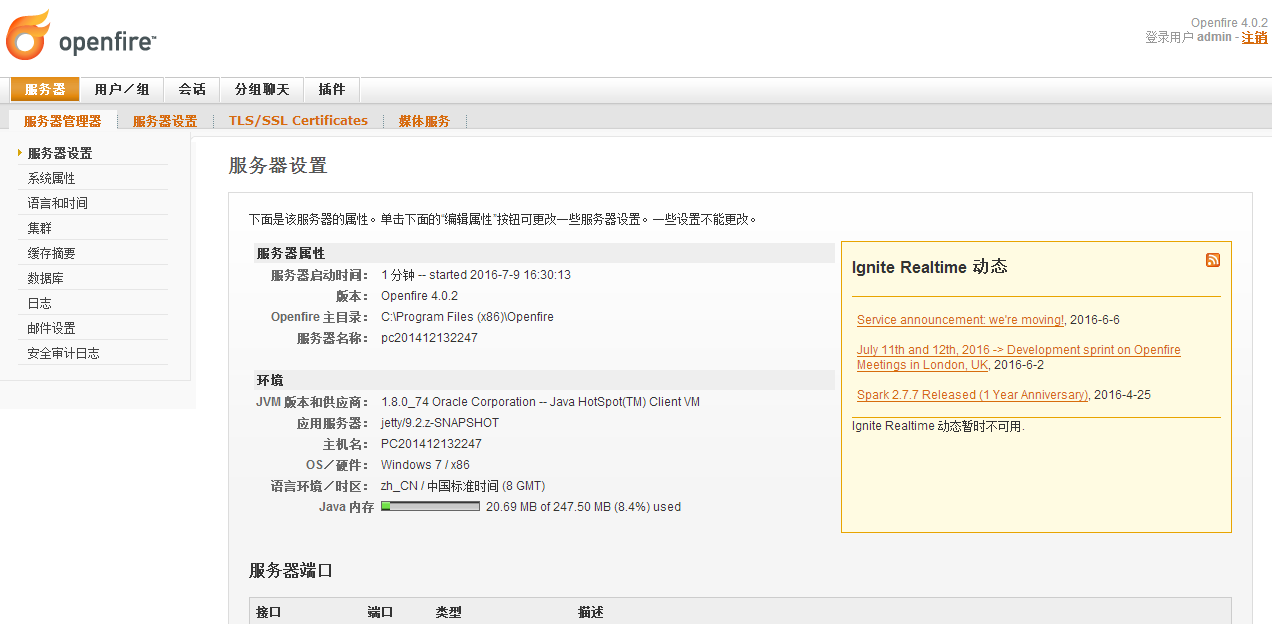Click the server name pc201412132247
The width and height of the screenshot is (1272, 624).
point(429,338)
